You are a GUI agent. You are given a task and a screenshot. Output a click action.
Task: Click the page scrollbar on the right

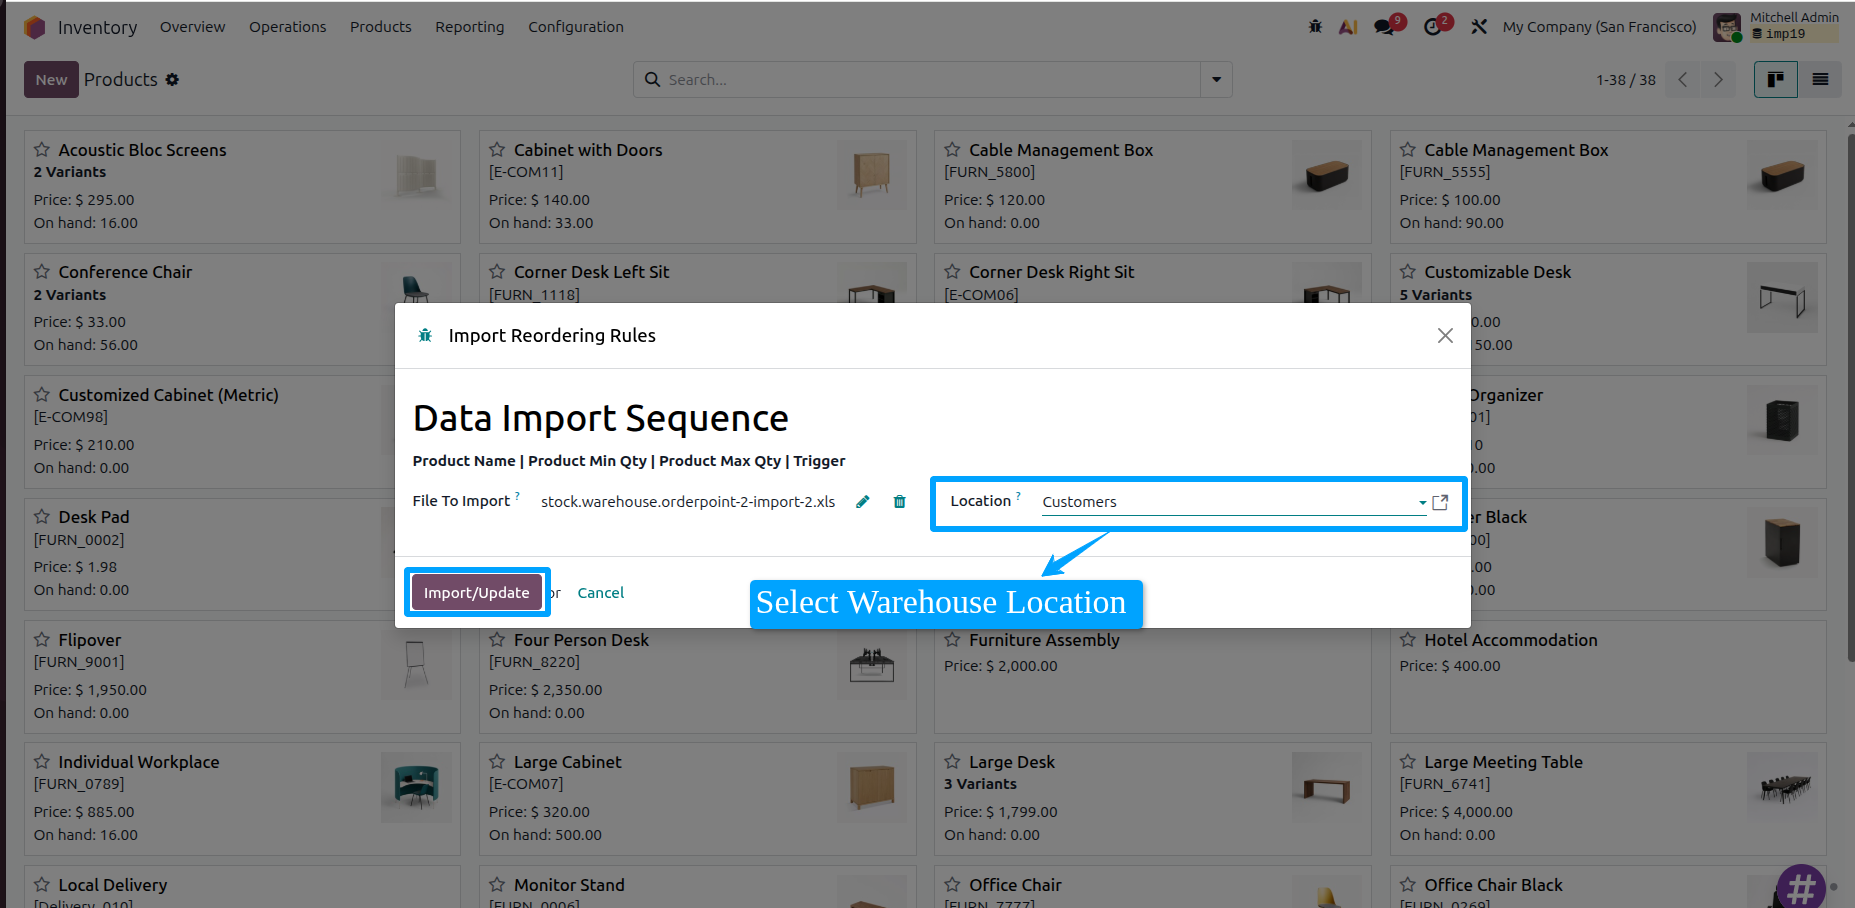coord(1849,400)
